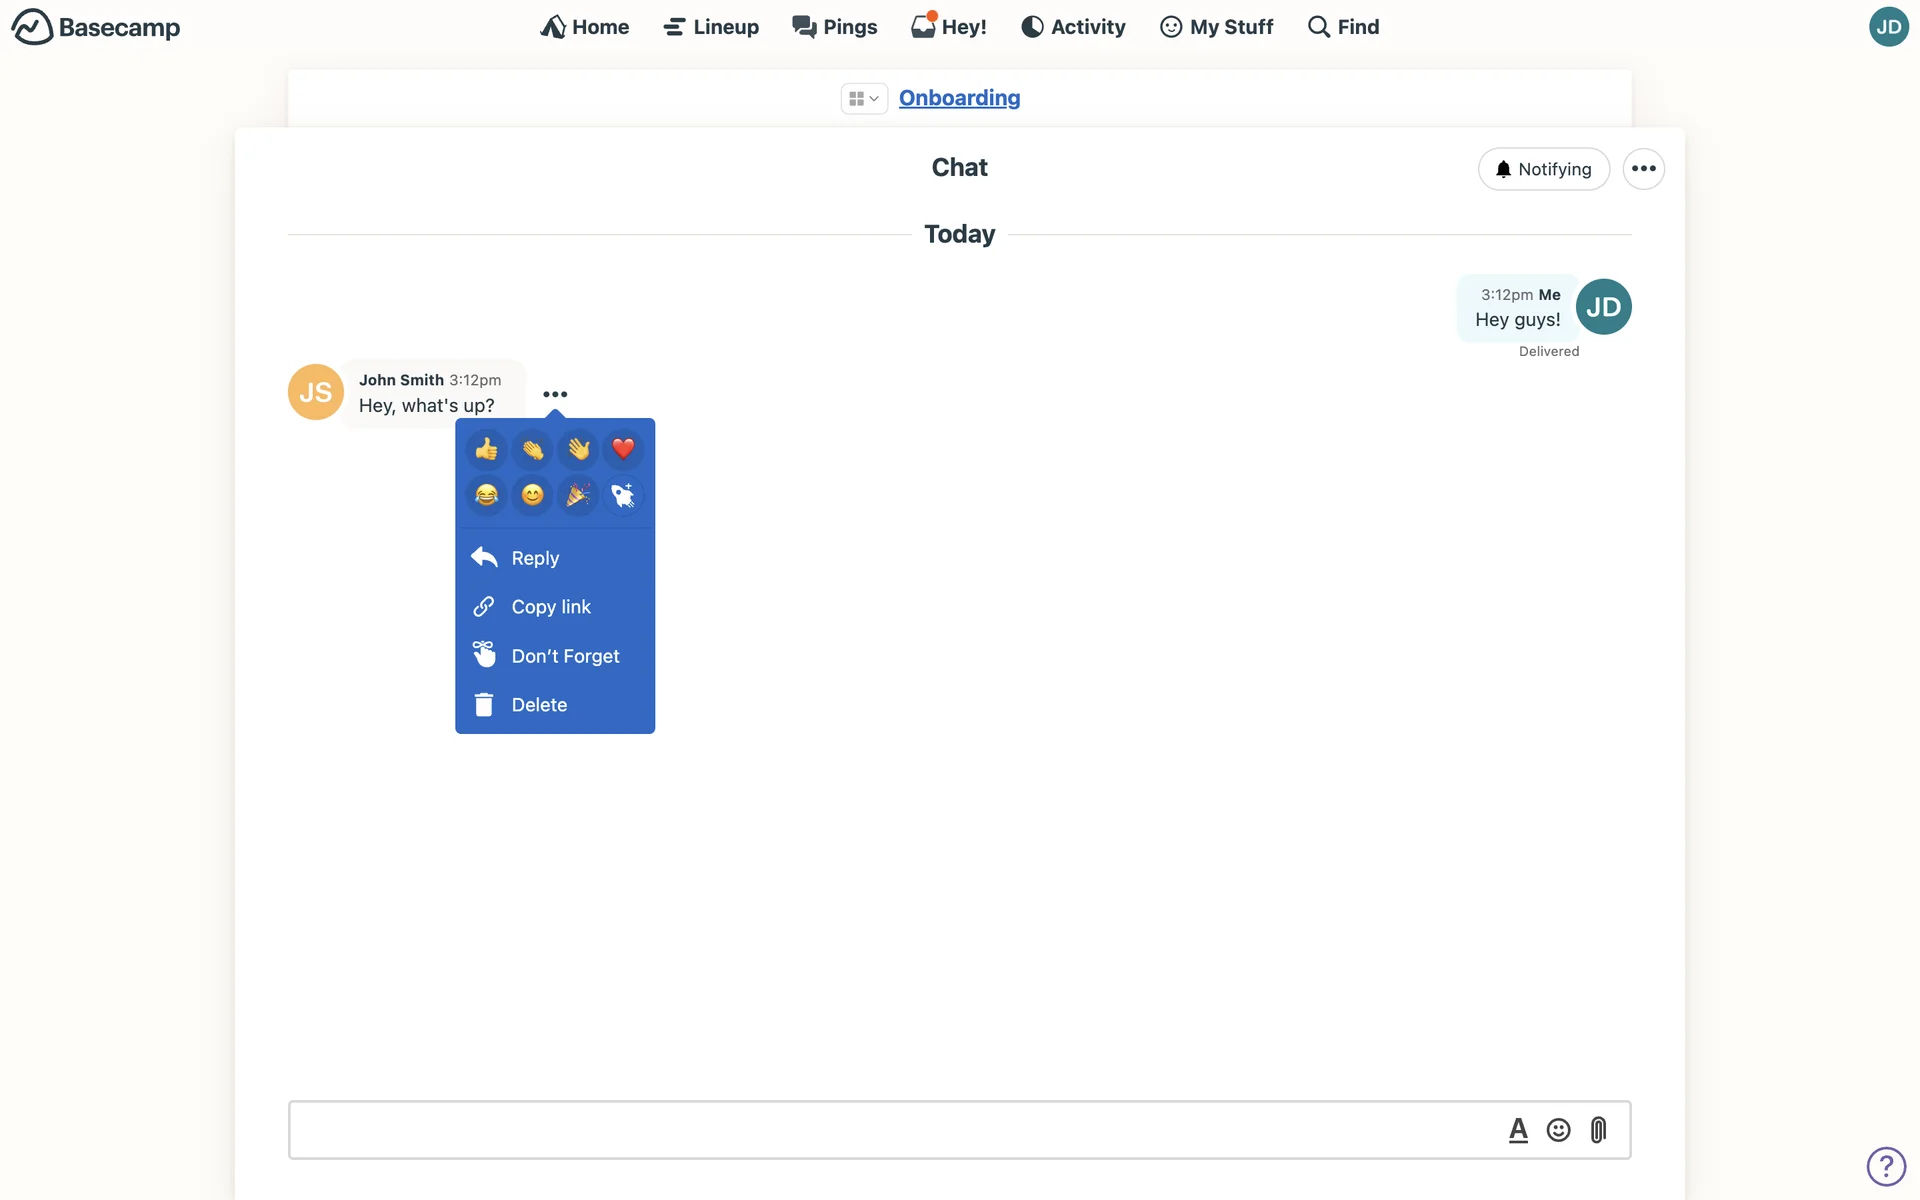1920x1200 pixels.
Task: React with party popper emoji
Action: click(578, 495)
